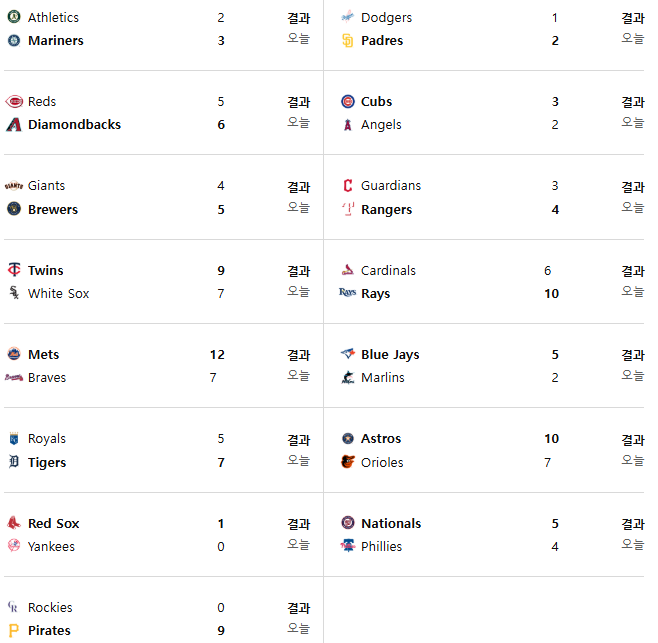Click the Diamondbacks team logo
Viewport: 658px width, 643px height.
14,125
